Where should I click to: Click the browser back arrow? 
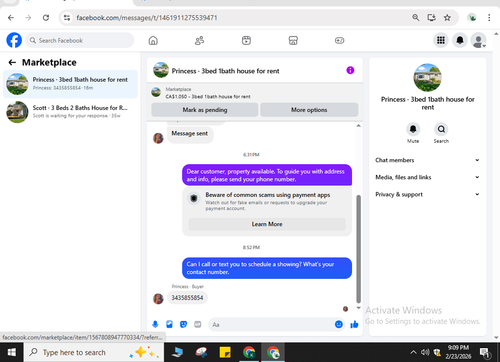coord(11,18)
